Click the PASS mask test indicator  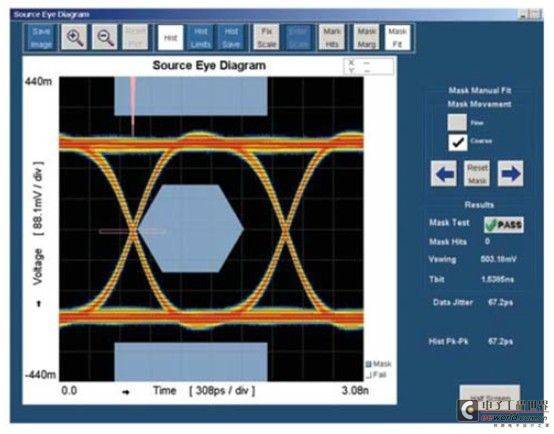tap(504, 225)
